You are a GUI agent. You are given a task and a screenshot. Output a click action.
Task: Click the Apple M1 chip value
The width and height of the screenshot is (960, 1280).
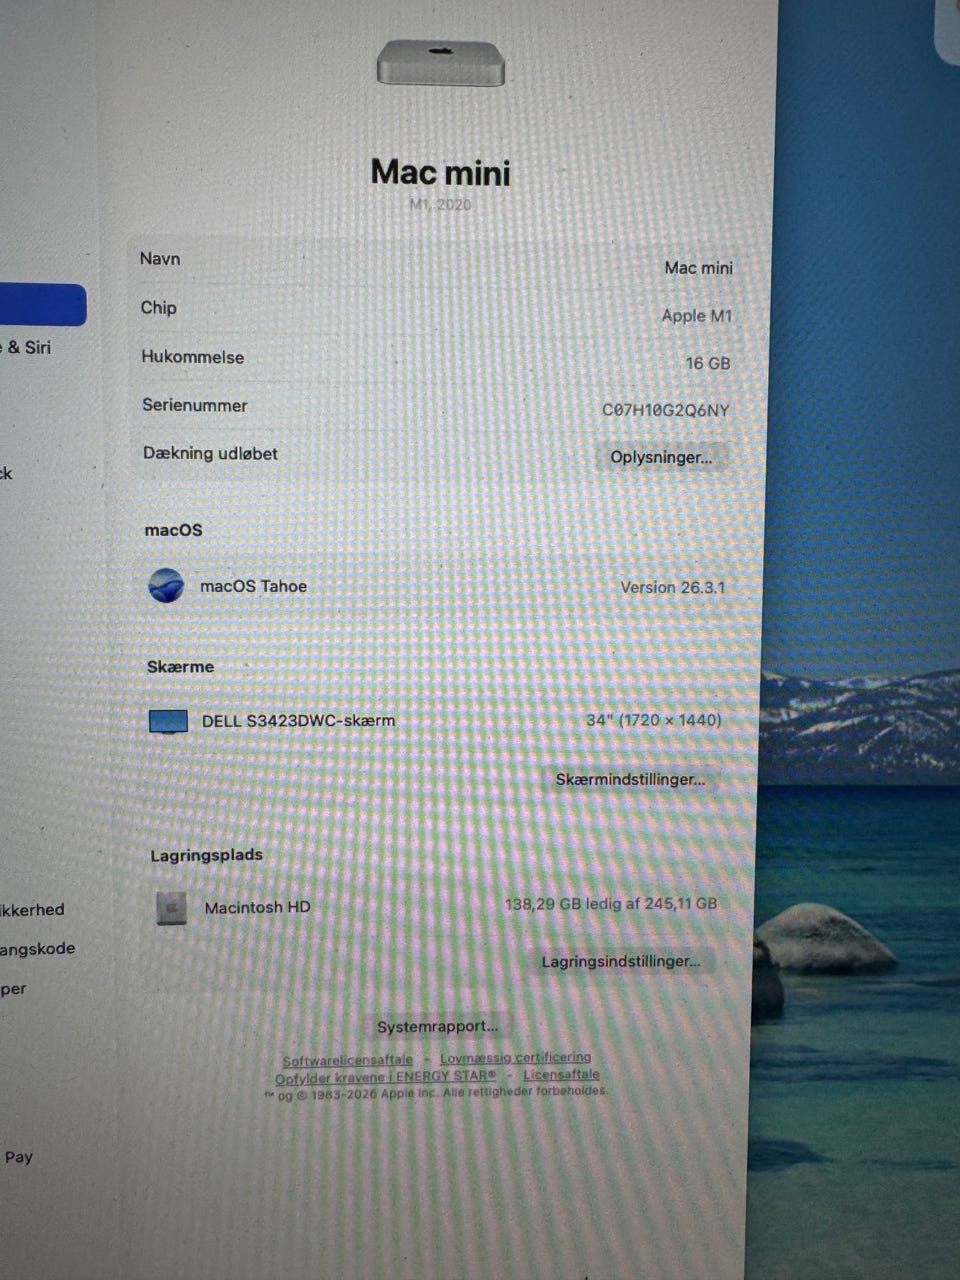(x=697, y=315)
